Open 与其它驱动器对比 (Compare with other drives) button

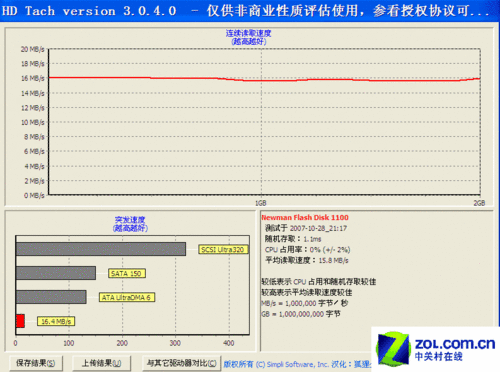[182, 363]
